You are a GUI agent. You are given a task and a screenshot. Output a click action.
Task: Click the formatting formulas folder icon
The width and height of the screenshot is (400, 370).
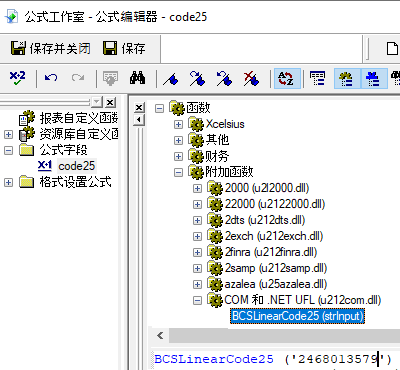click(27, 182)
